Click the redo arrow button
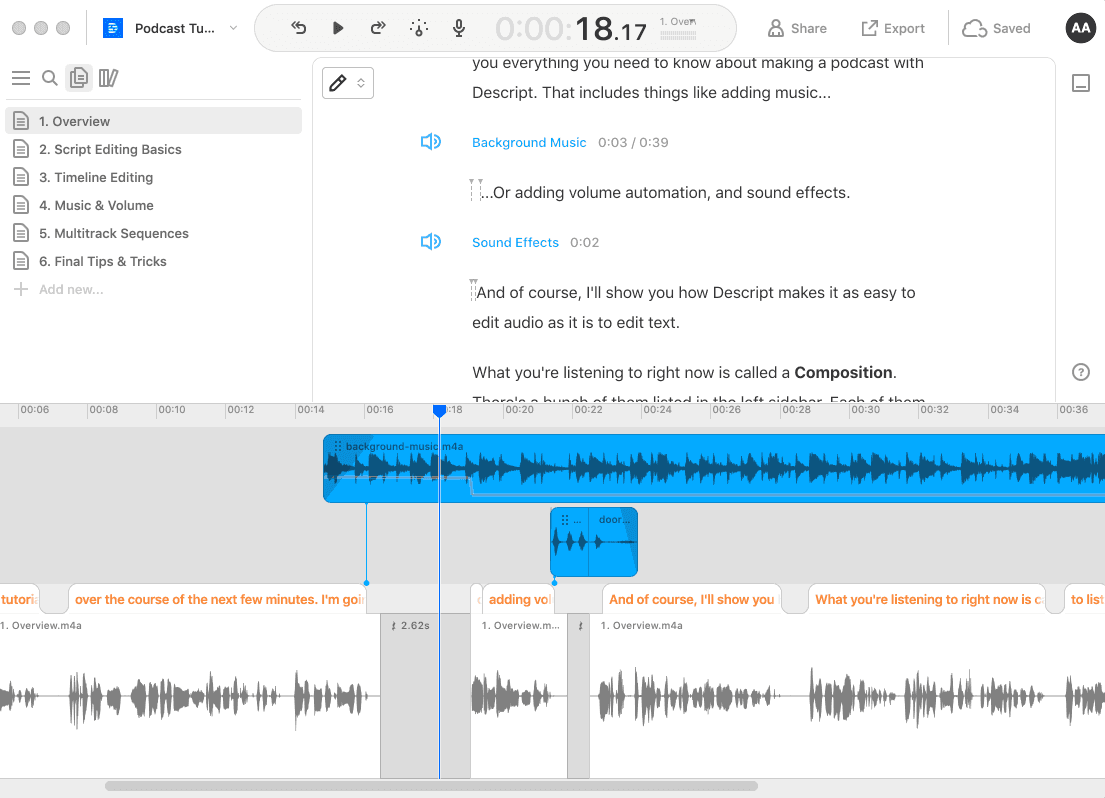 (378, 28)
